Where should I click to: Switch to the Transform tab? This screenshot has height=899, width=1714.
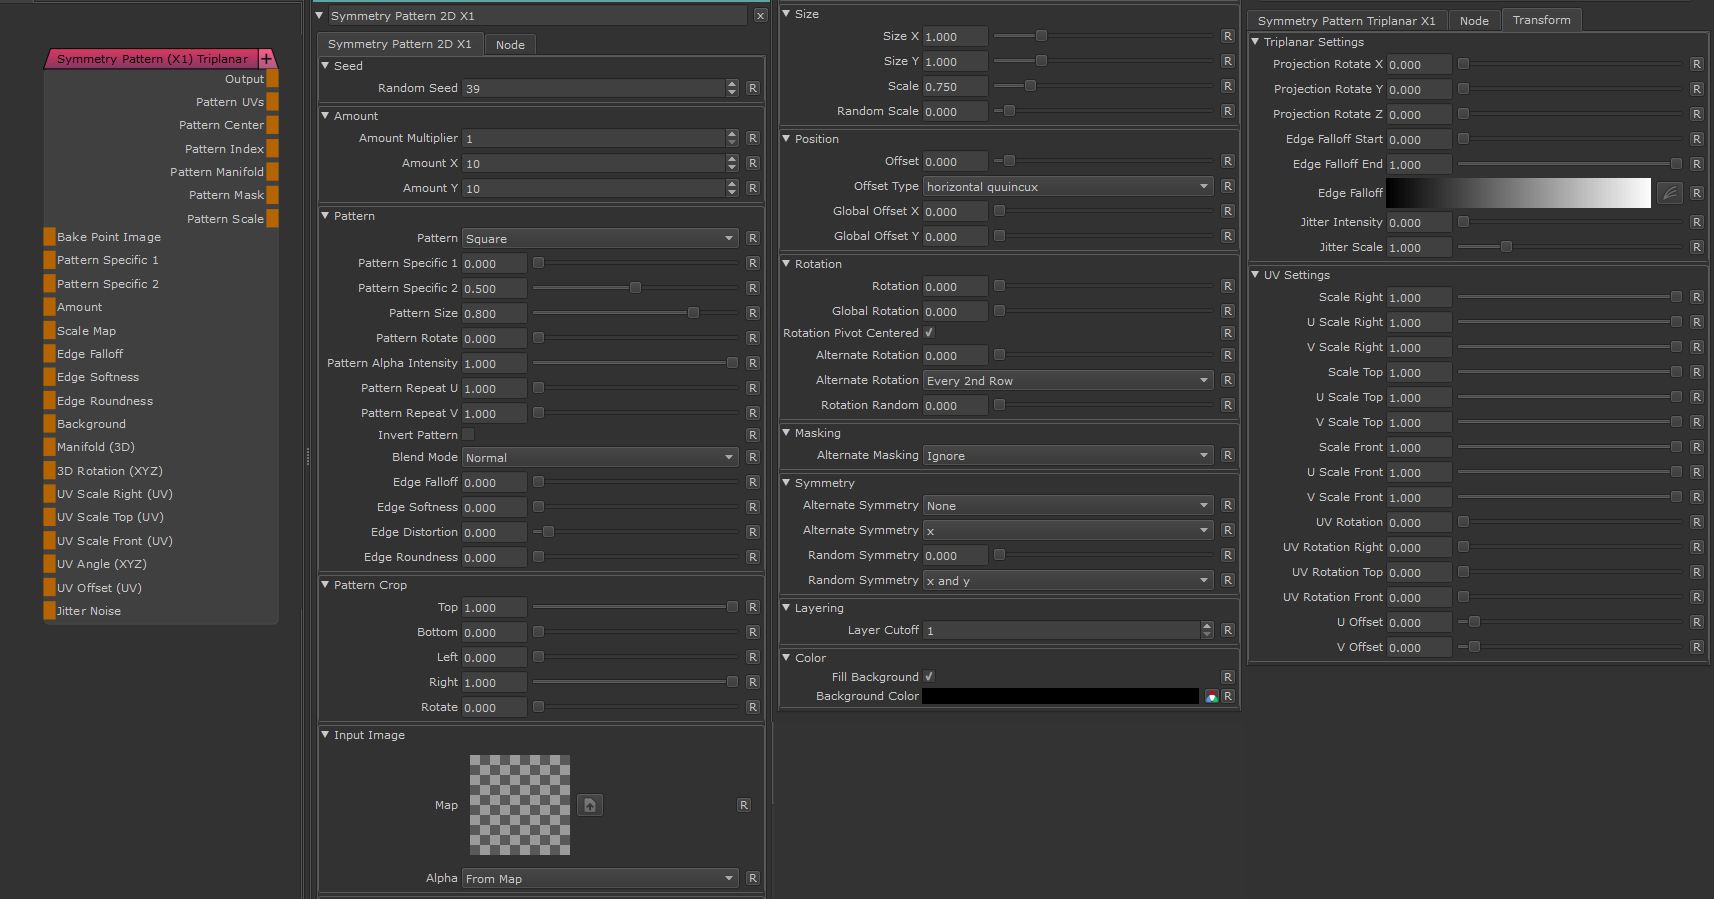(1541, 20)
